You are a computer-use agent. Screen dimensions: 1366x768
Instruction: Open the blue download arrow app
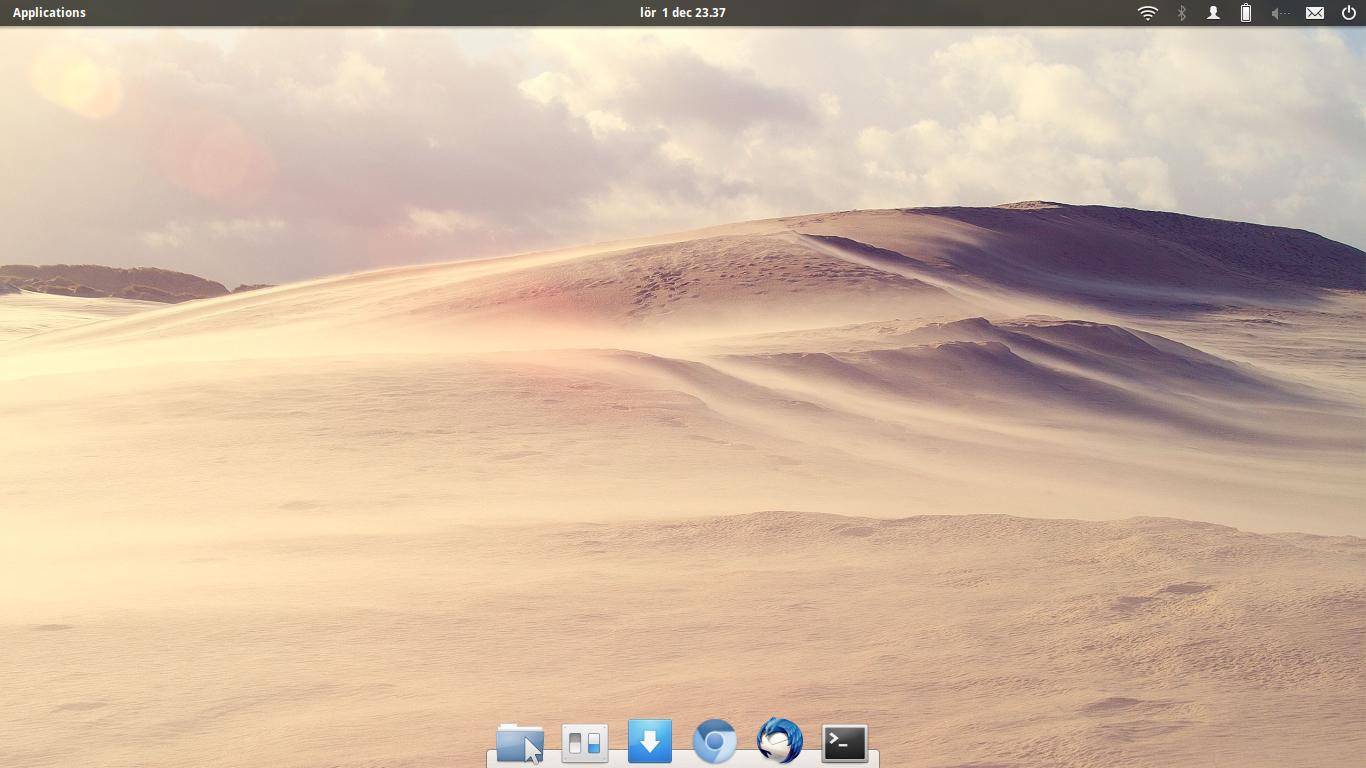(649, 742)
